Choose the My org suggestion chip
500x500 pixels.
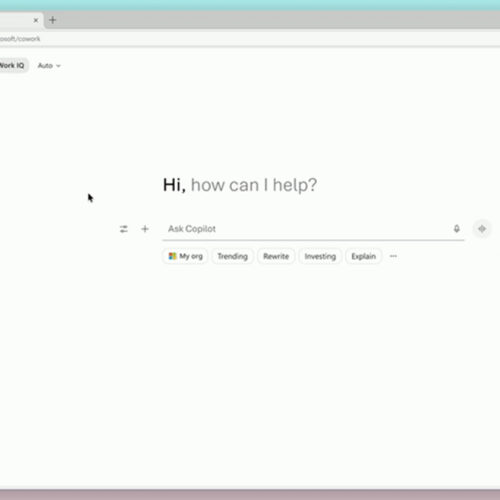click(185, 256)
